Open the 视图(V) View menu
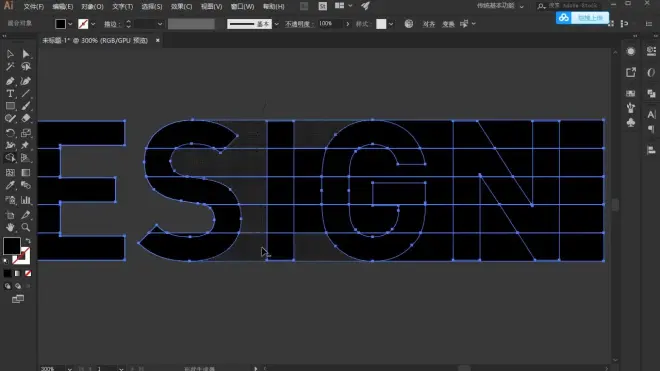660x371 pixels. (x=211, y=7)
